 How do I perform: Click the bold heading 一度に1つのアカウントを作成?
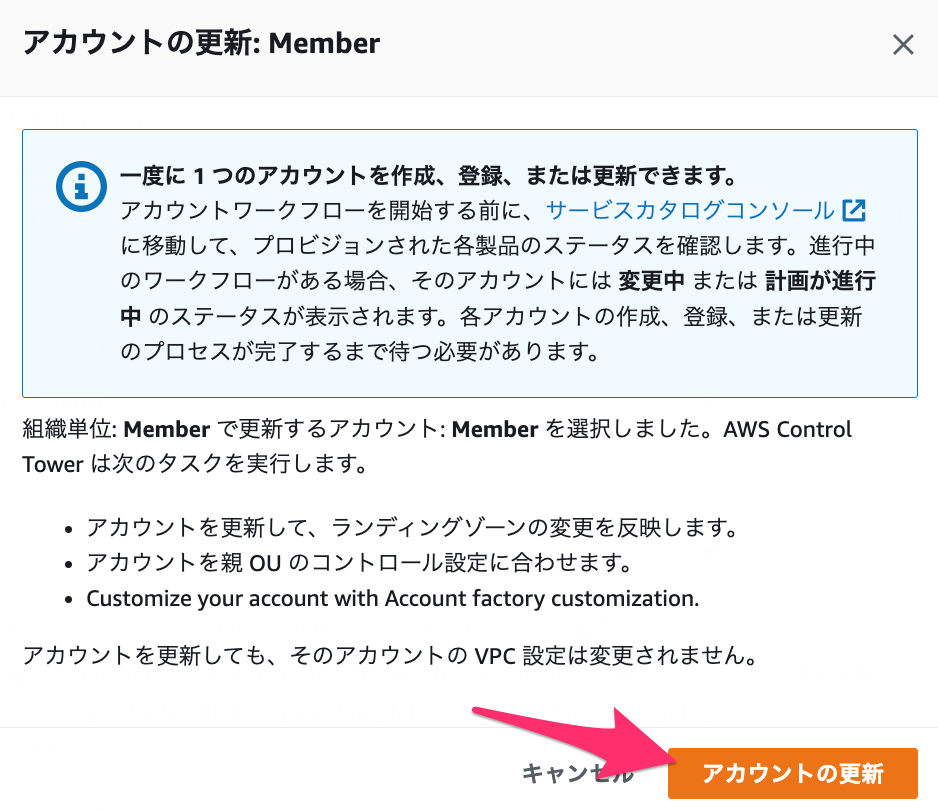click(428, 176)
